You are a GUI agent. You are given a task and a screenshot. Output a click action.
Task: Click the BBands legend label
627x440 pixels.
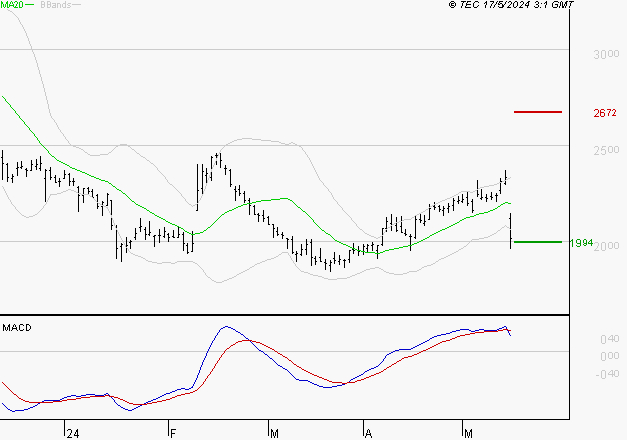56,5
